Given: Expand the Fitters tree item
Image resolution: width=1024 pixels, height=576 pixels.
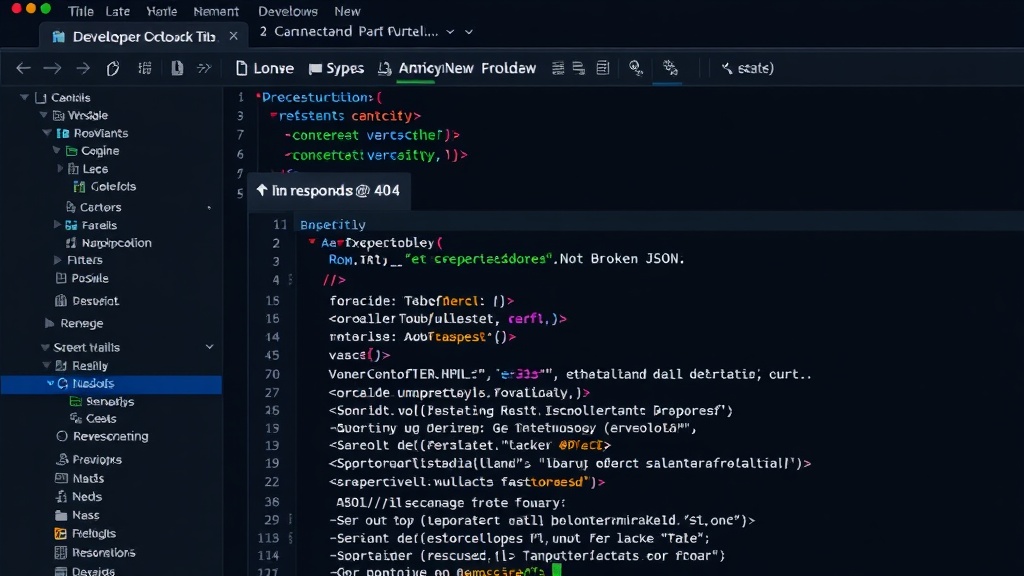Looking at the screenshot, I should 57,260.
